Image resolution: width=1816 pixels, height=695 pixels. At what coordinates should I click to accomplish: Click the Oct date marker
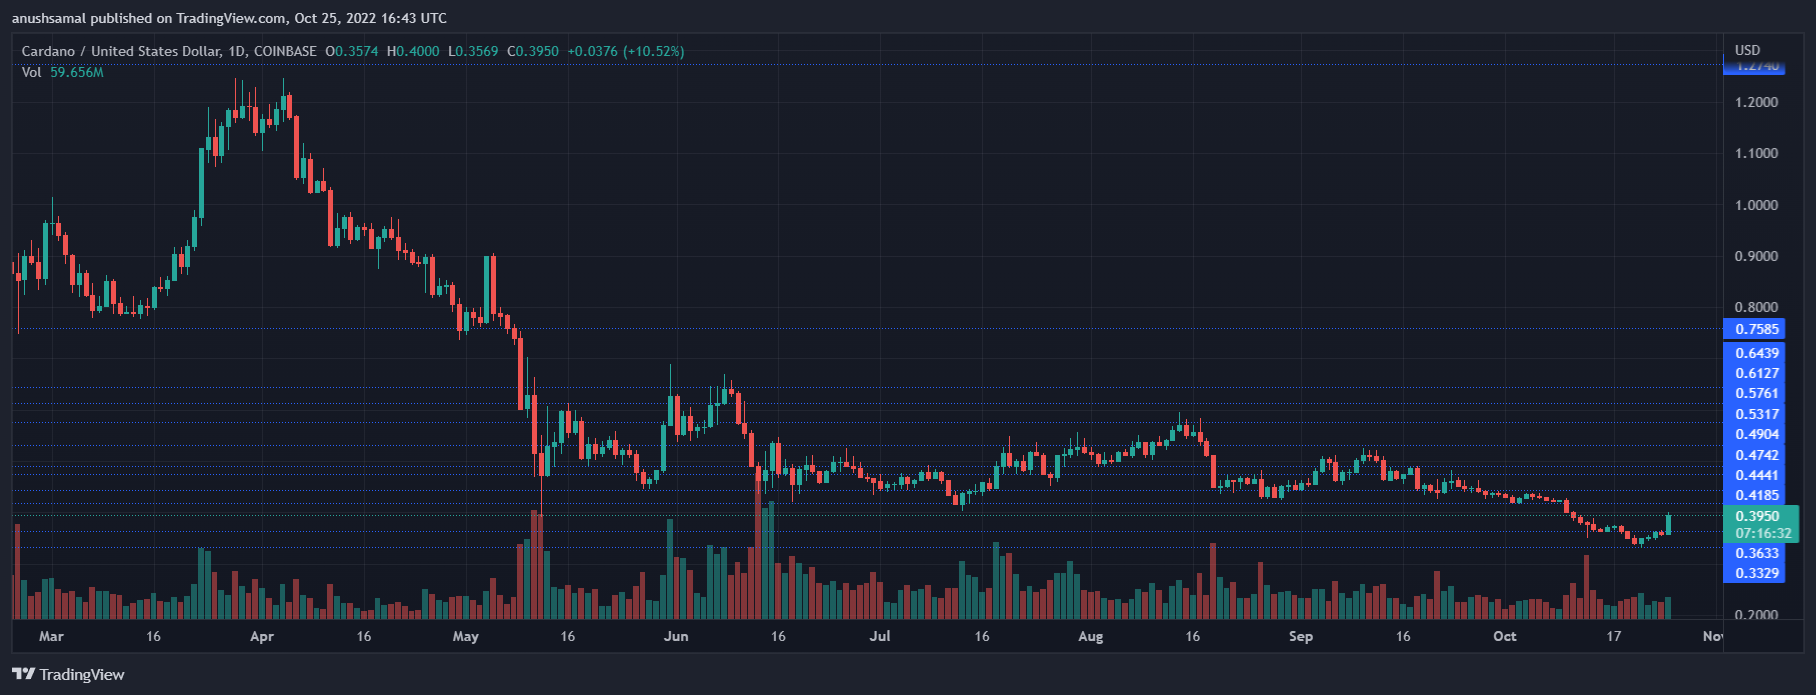pos(1504,636)
